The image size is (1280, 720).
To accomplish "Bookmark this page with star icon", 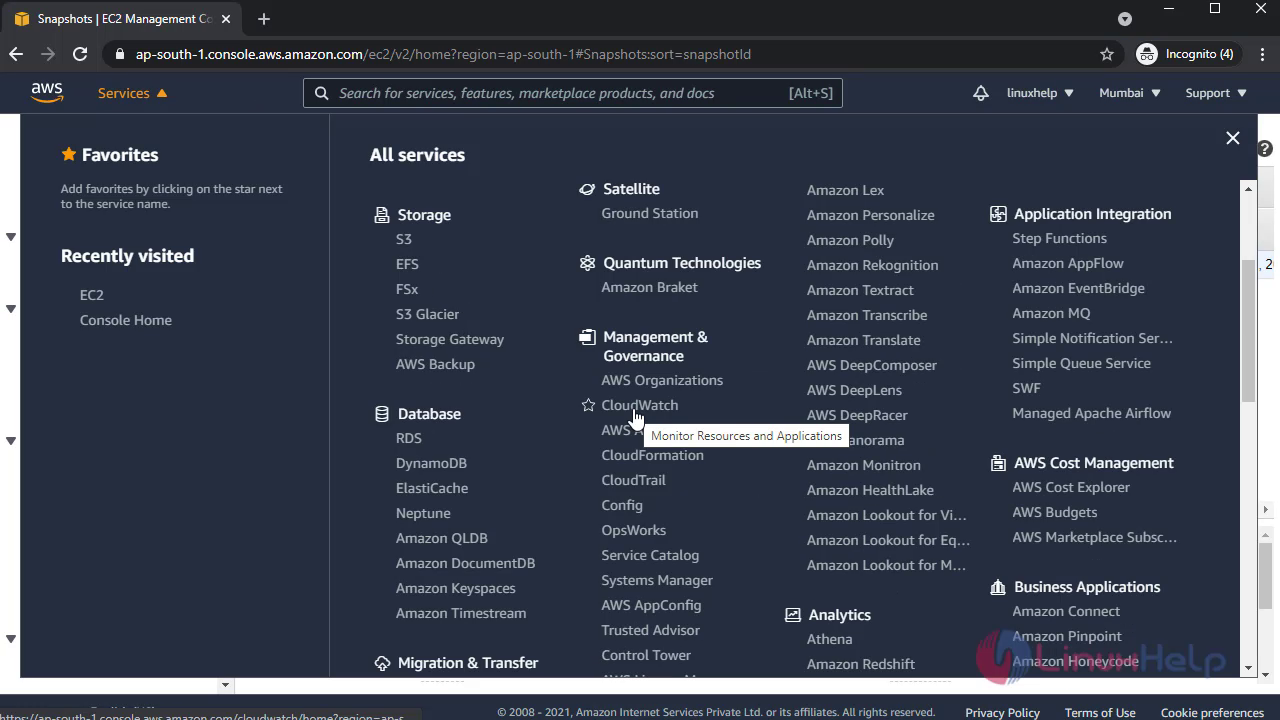I will point(1107,54).
